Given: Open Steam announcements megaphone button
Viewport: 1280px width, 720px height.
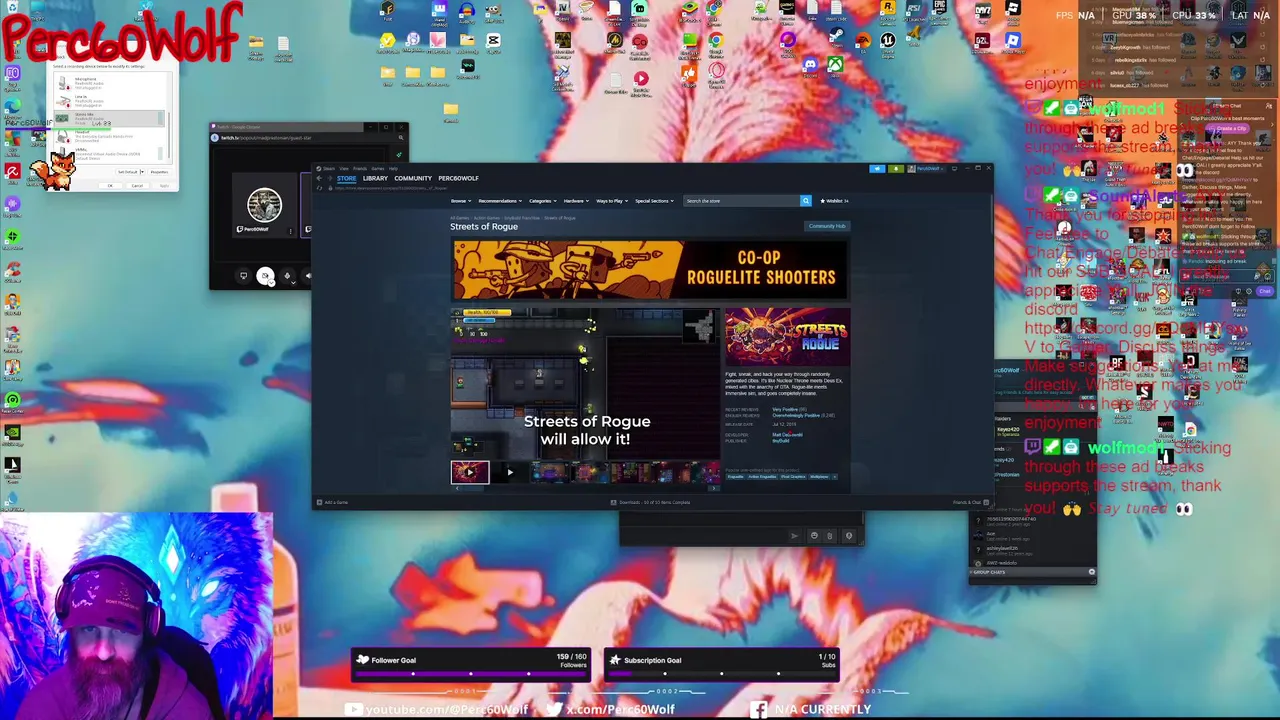Looking at the screenshot, I should [x=877, y=169].
